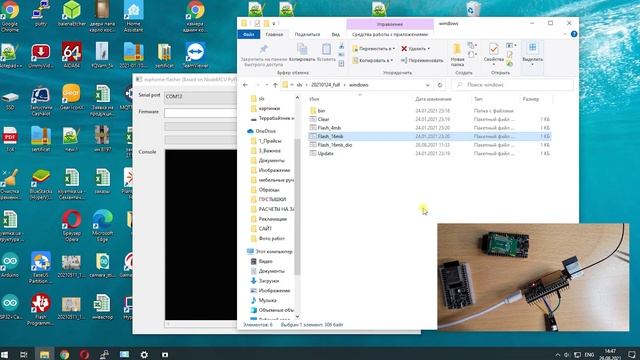Screen dimensions: 640x360
Task: Show hidden system tray icons chevron
Action: pyautogui.click(x=557, y=355)
